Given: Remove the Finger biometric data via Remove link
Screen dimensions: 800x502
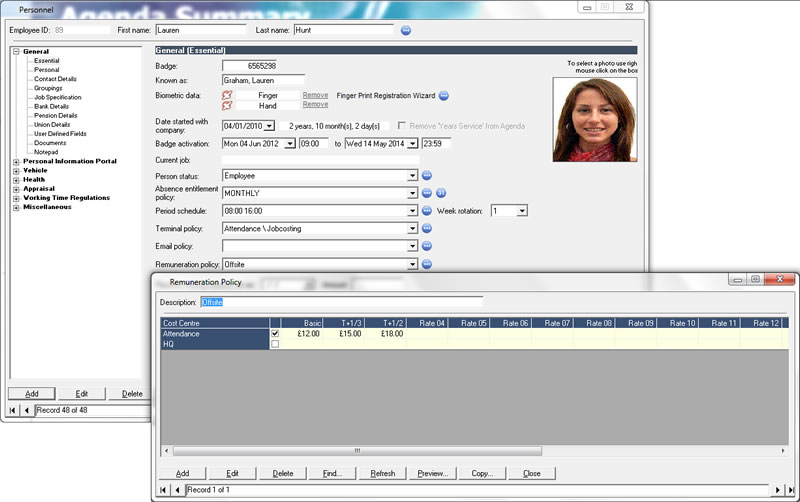Looking at the screenshot, I should [x=315, y=95].
